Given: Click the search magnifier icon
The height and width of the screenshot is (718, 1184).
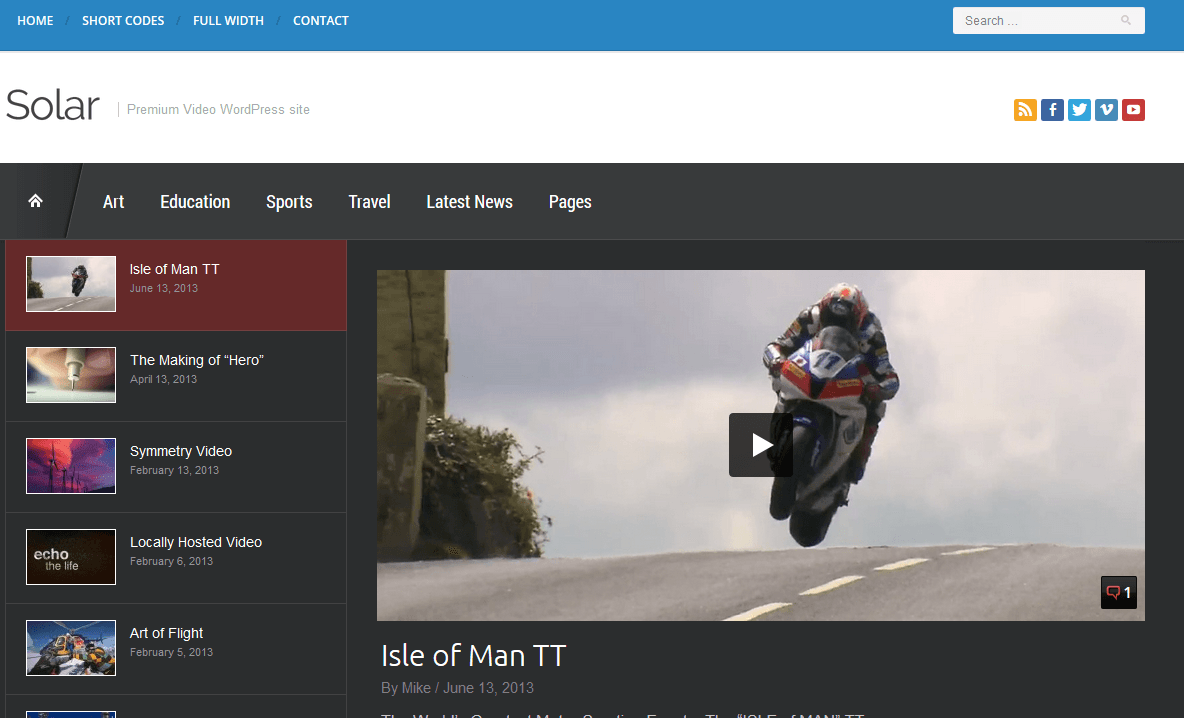Looking at the screenshot, I should (1125, 20).
